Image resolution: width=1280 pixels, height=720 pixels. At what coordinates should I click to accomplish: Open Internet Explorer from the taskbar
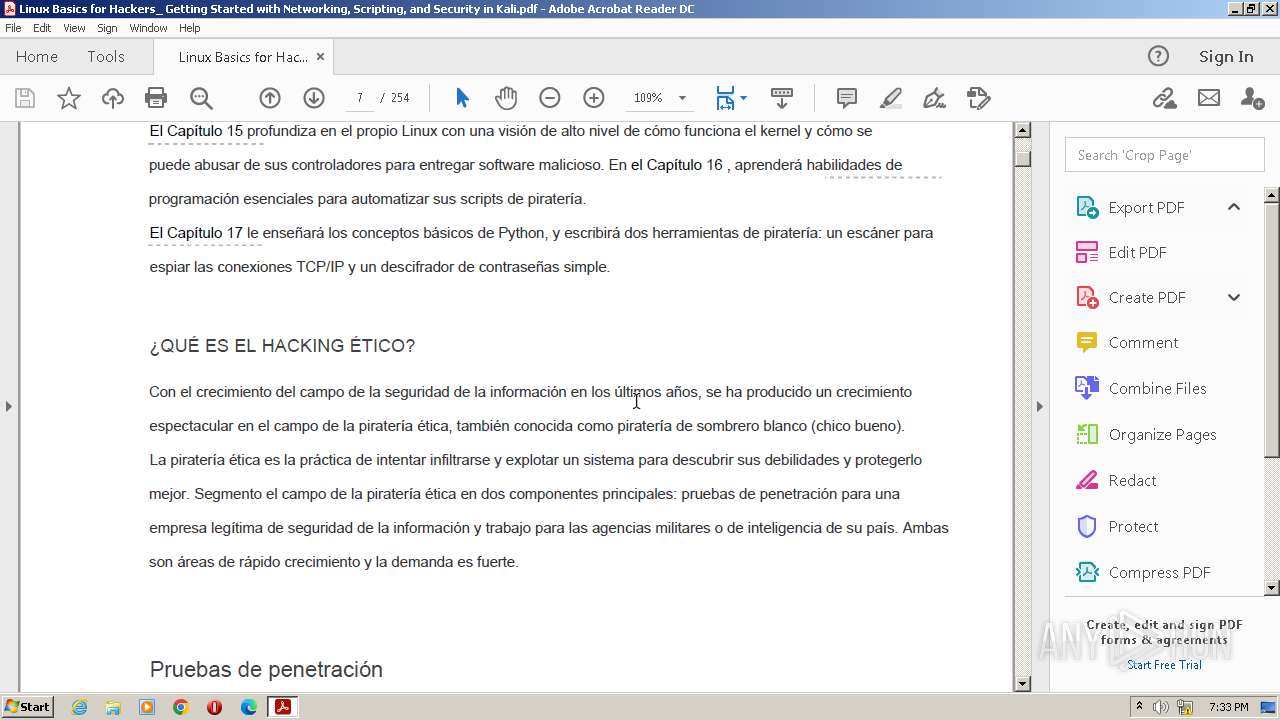pyautogui.click(x=79, y=707)
